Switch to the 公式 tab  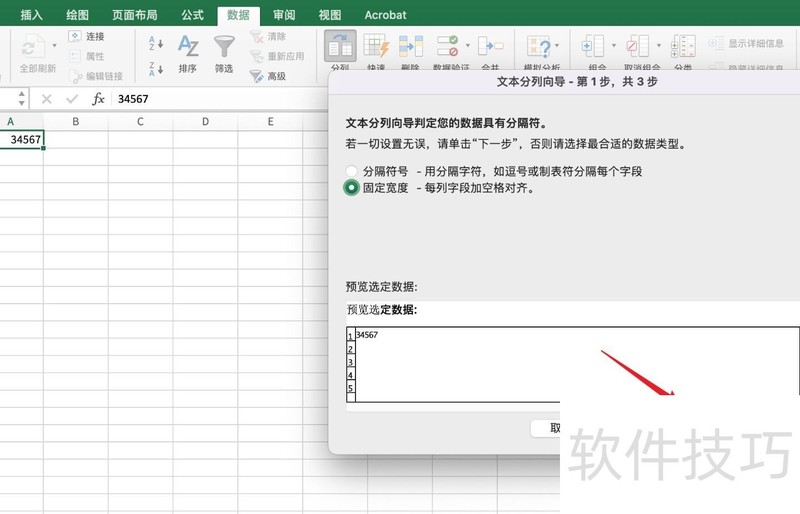coord(192,15)
